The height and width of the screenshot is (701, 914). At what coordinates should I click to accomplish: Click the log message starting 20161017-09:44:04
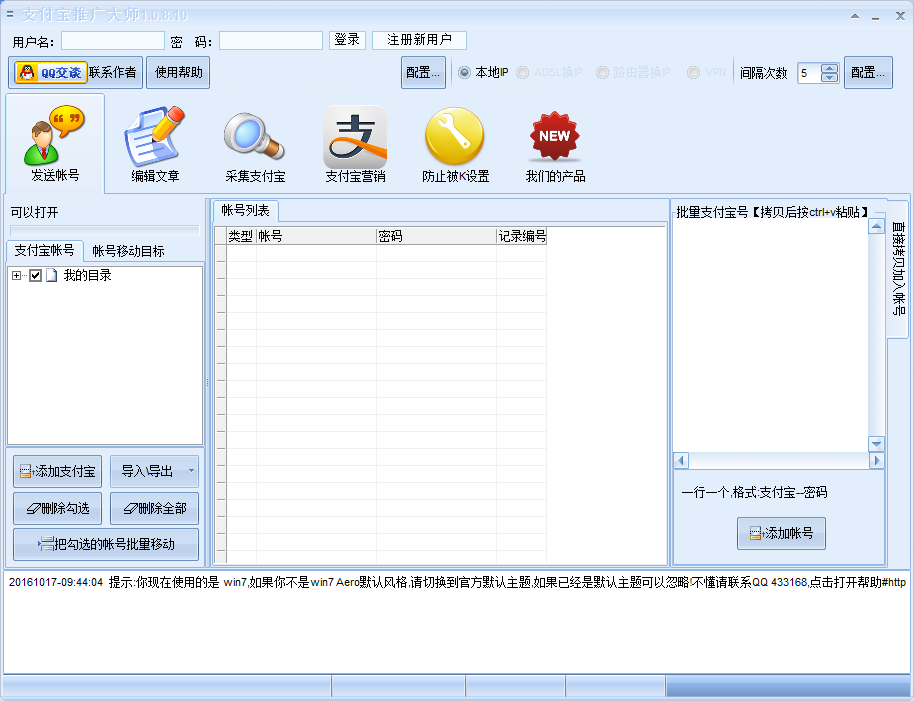click(457, 582)
